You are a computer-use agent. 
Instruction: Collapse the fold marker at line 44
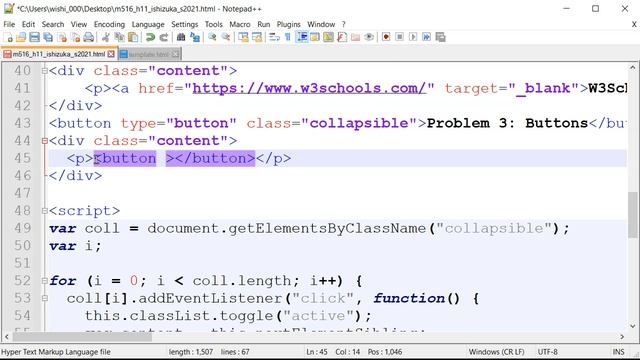pos(44,141)
